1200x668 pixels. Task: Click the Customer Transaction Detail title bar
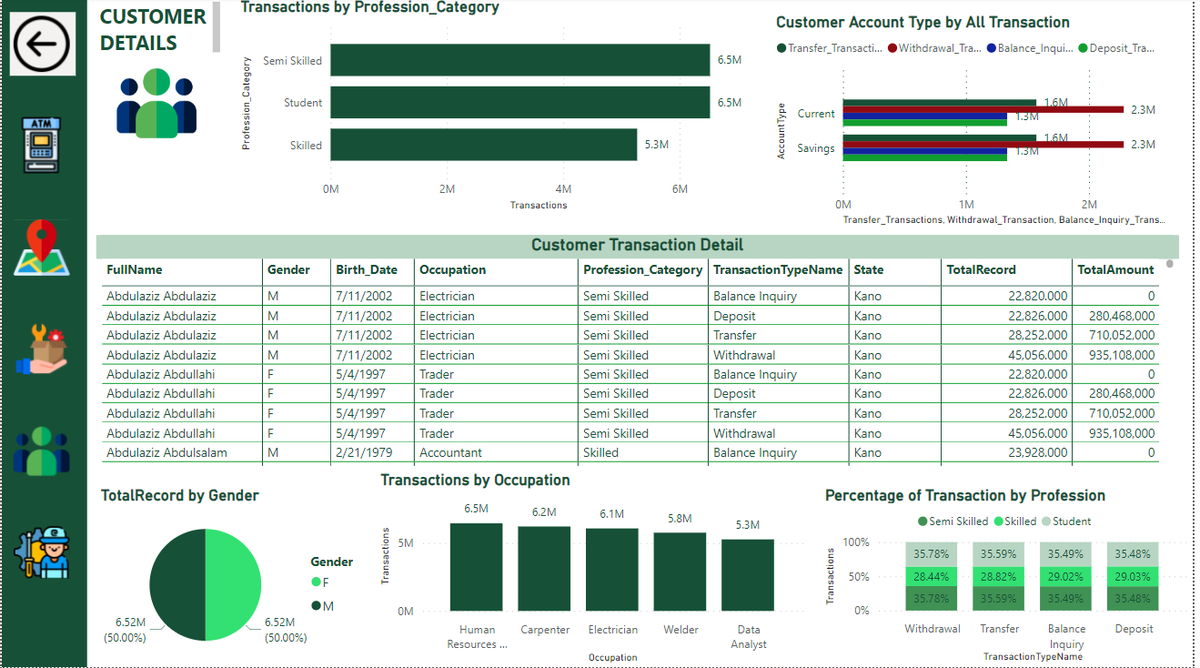[x=637, y=245]
